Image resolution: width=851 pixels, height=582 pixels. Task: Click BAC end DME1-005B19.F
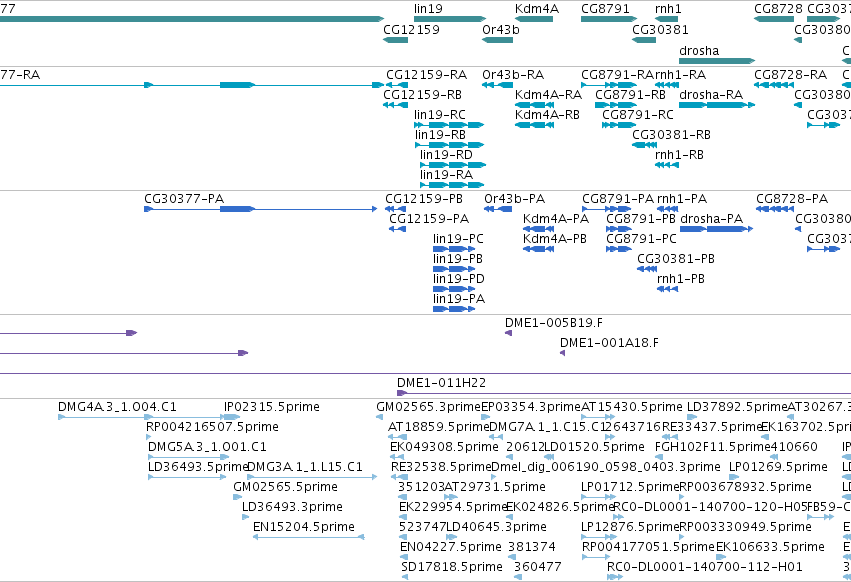(509, 333)
